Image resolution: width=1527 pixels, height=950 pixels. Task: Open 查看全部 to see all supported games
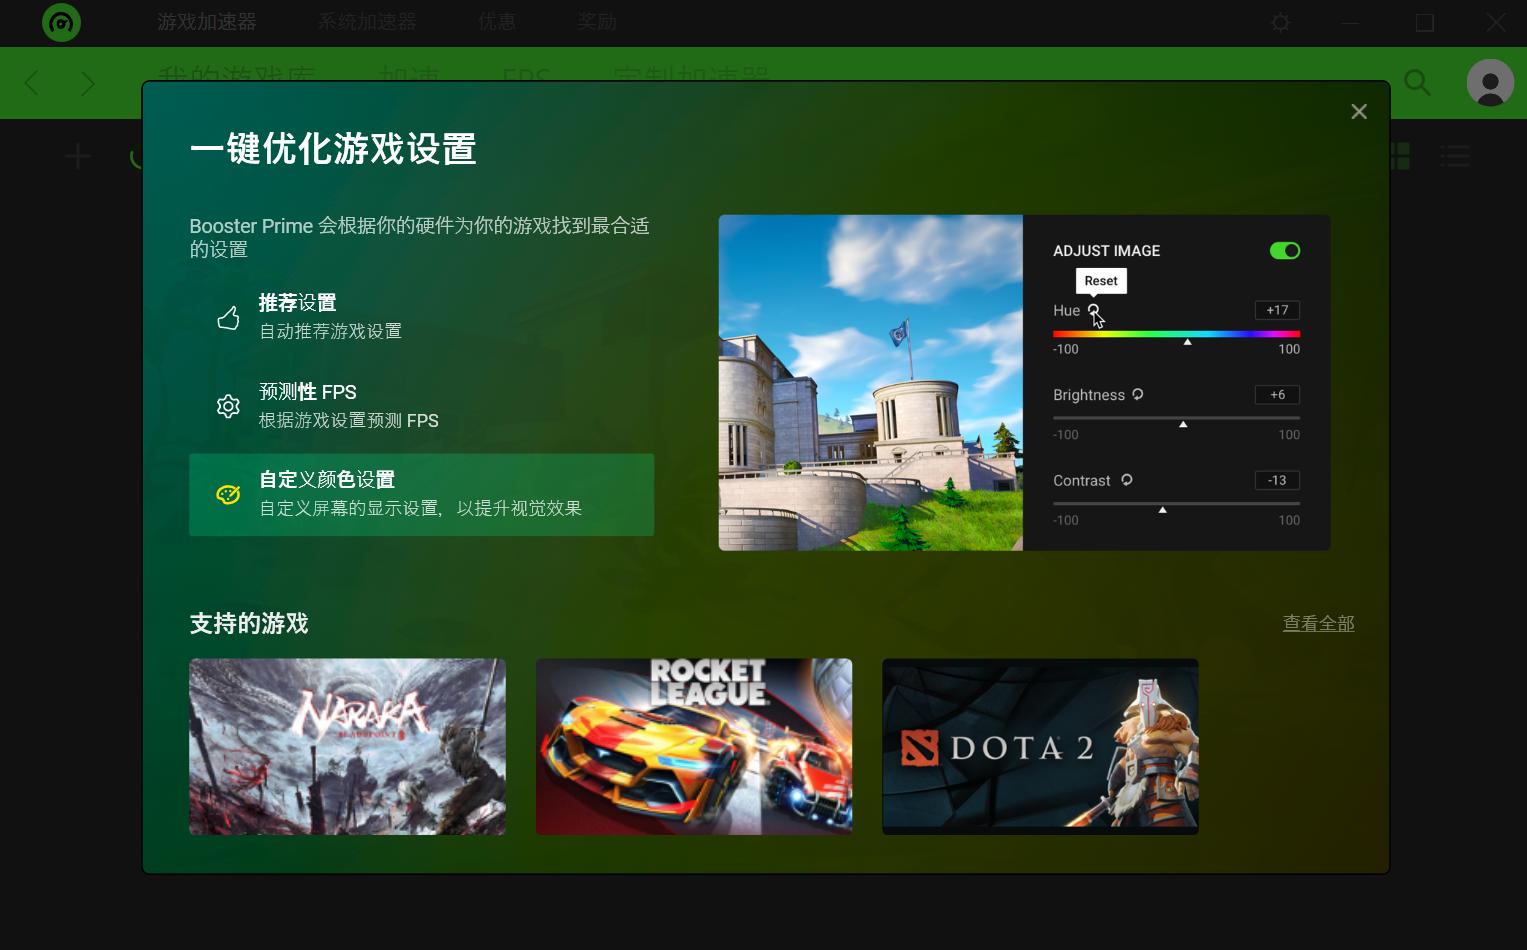click(1318, 623)
